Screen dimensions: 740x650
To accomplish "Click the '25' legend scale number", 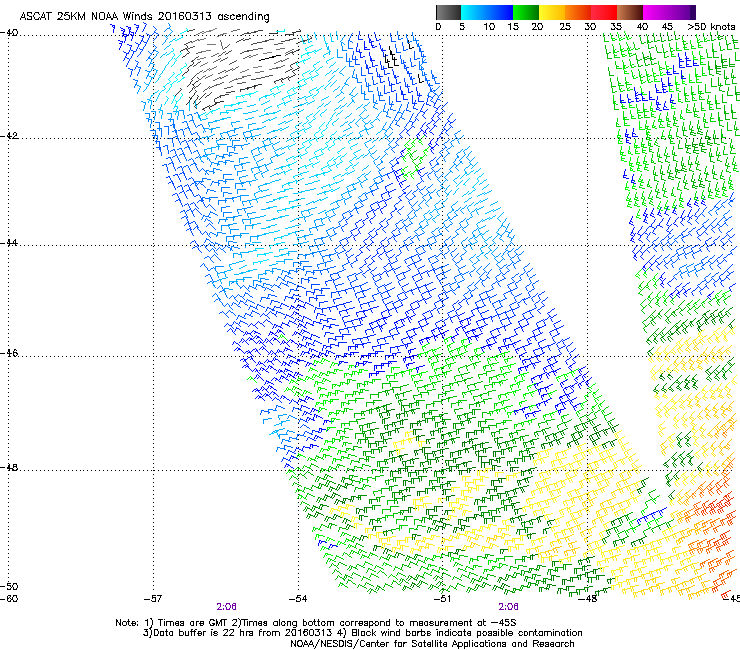I will (565, 27).
